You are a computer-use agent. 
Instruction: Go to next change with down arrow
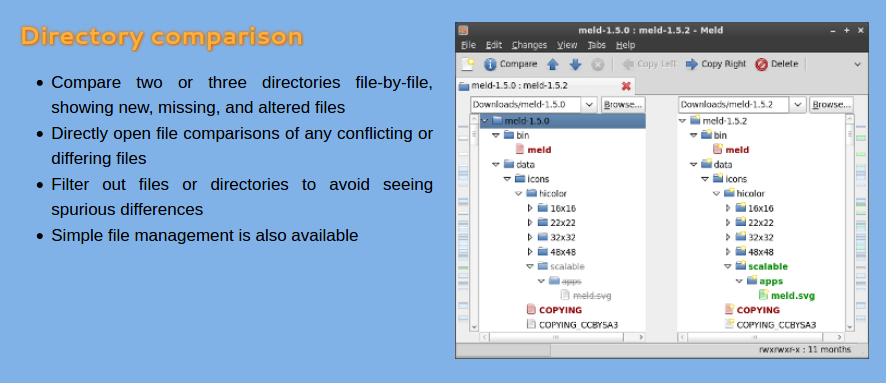(575, 64)
